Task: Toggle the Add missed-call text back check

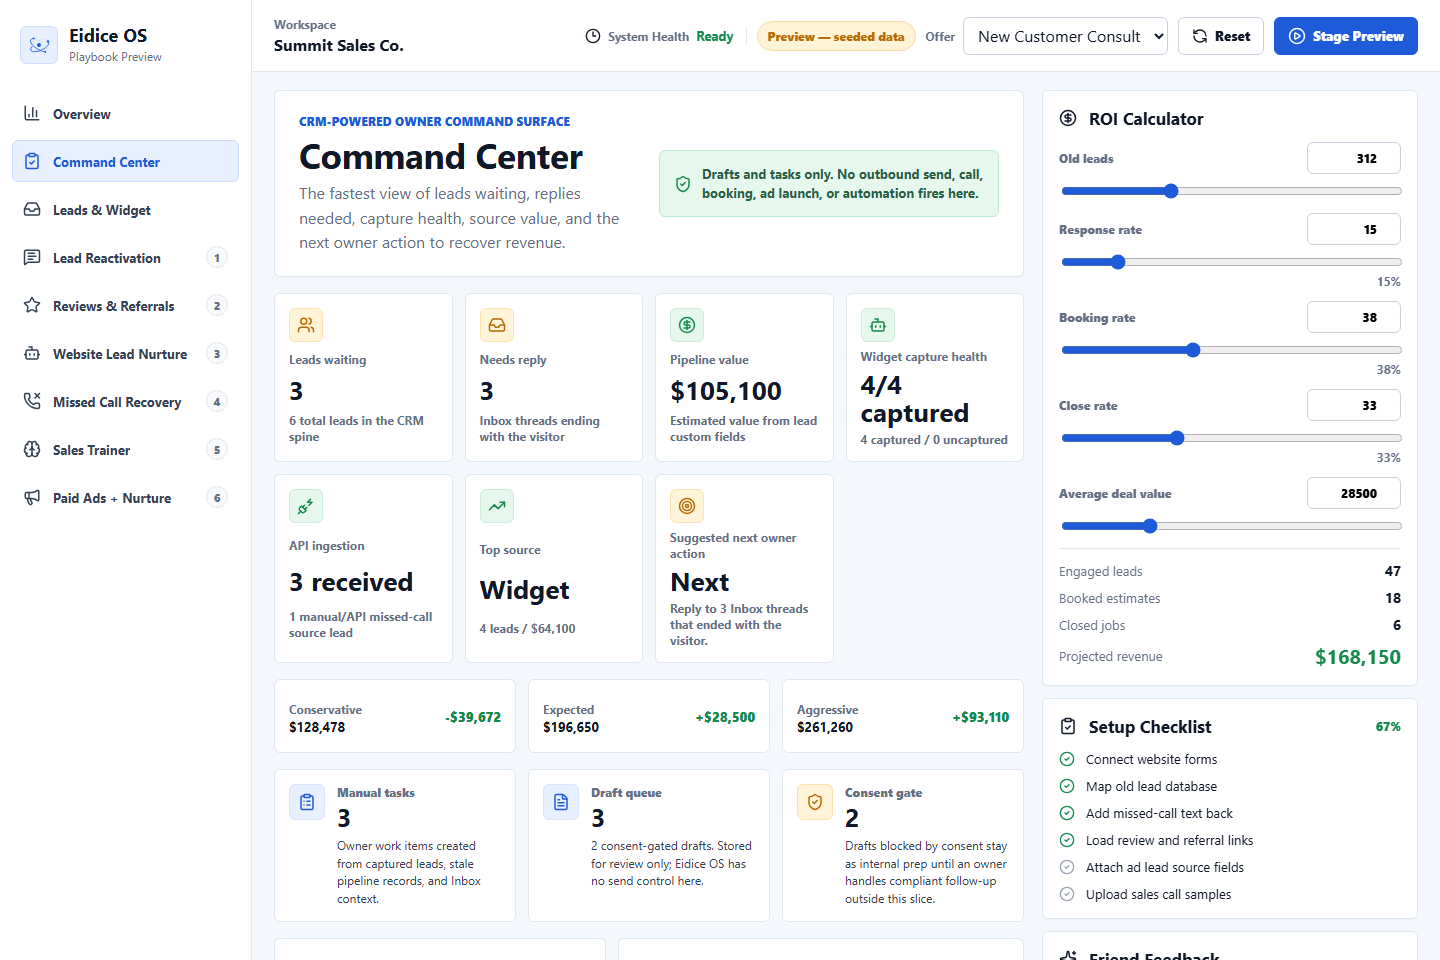Action: (x=1067, y=813)
